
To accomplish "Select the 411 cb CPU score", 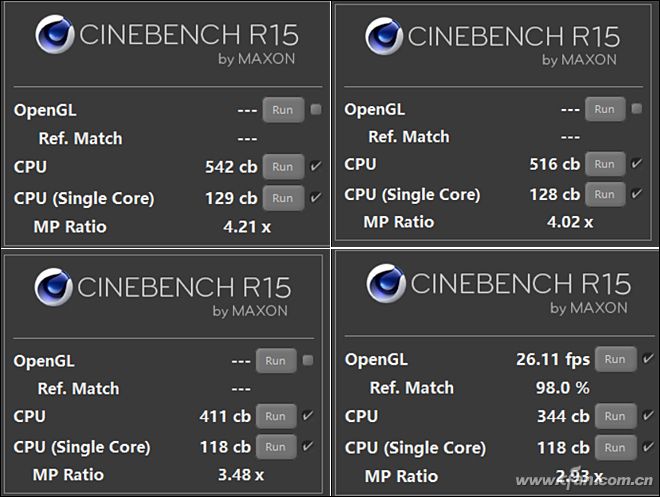I will 225,417.
